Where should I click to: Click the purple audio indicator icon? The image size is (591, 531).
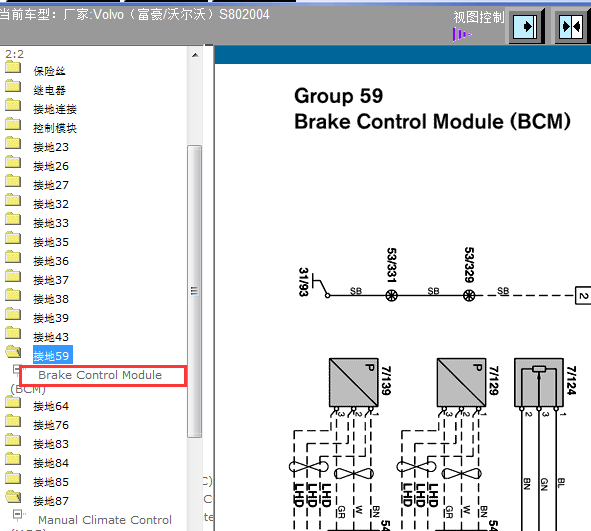(462, 35)
